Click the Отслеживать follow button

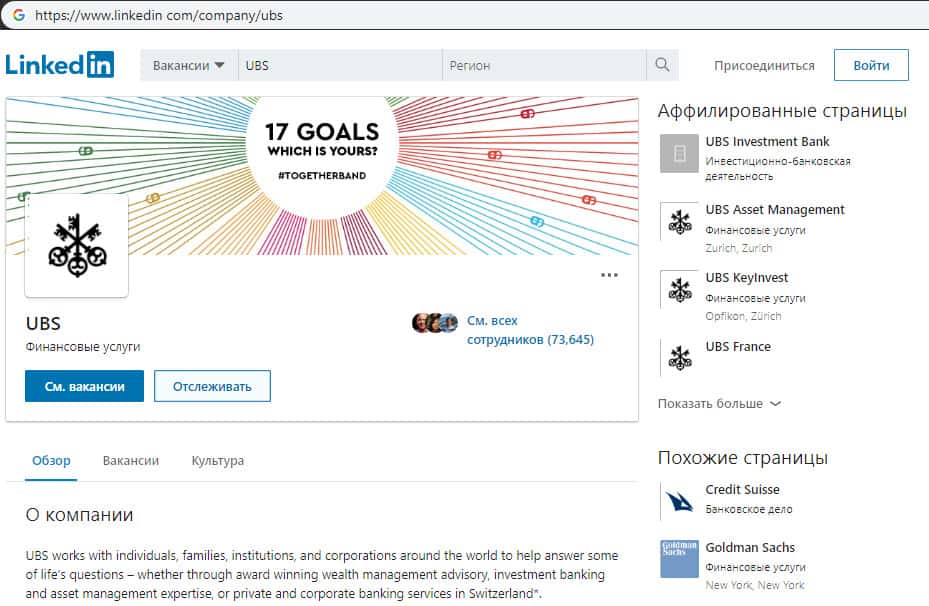(212, 386)
